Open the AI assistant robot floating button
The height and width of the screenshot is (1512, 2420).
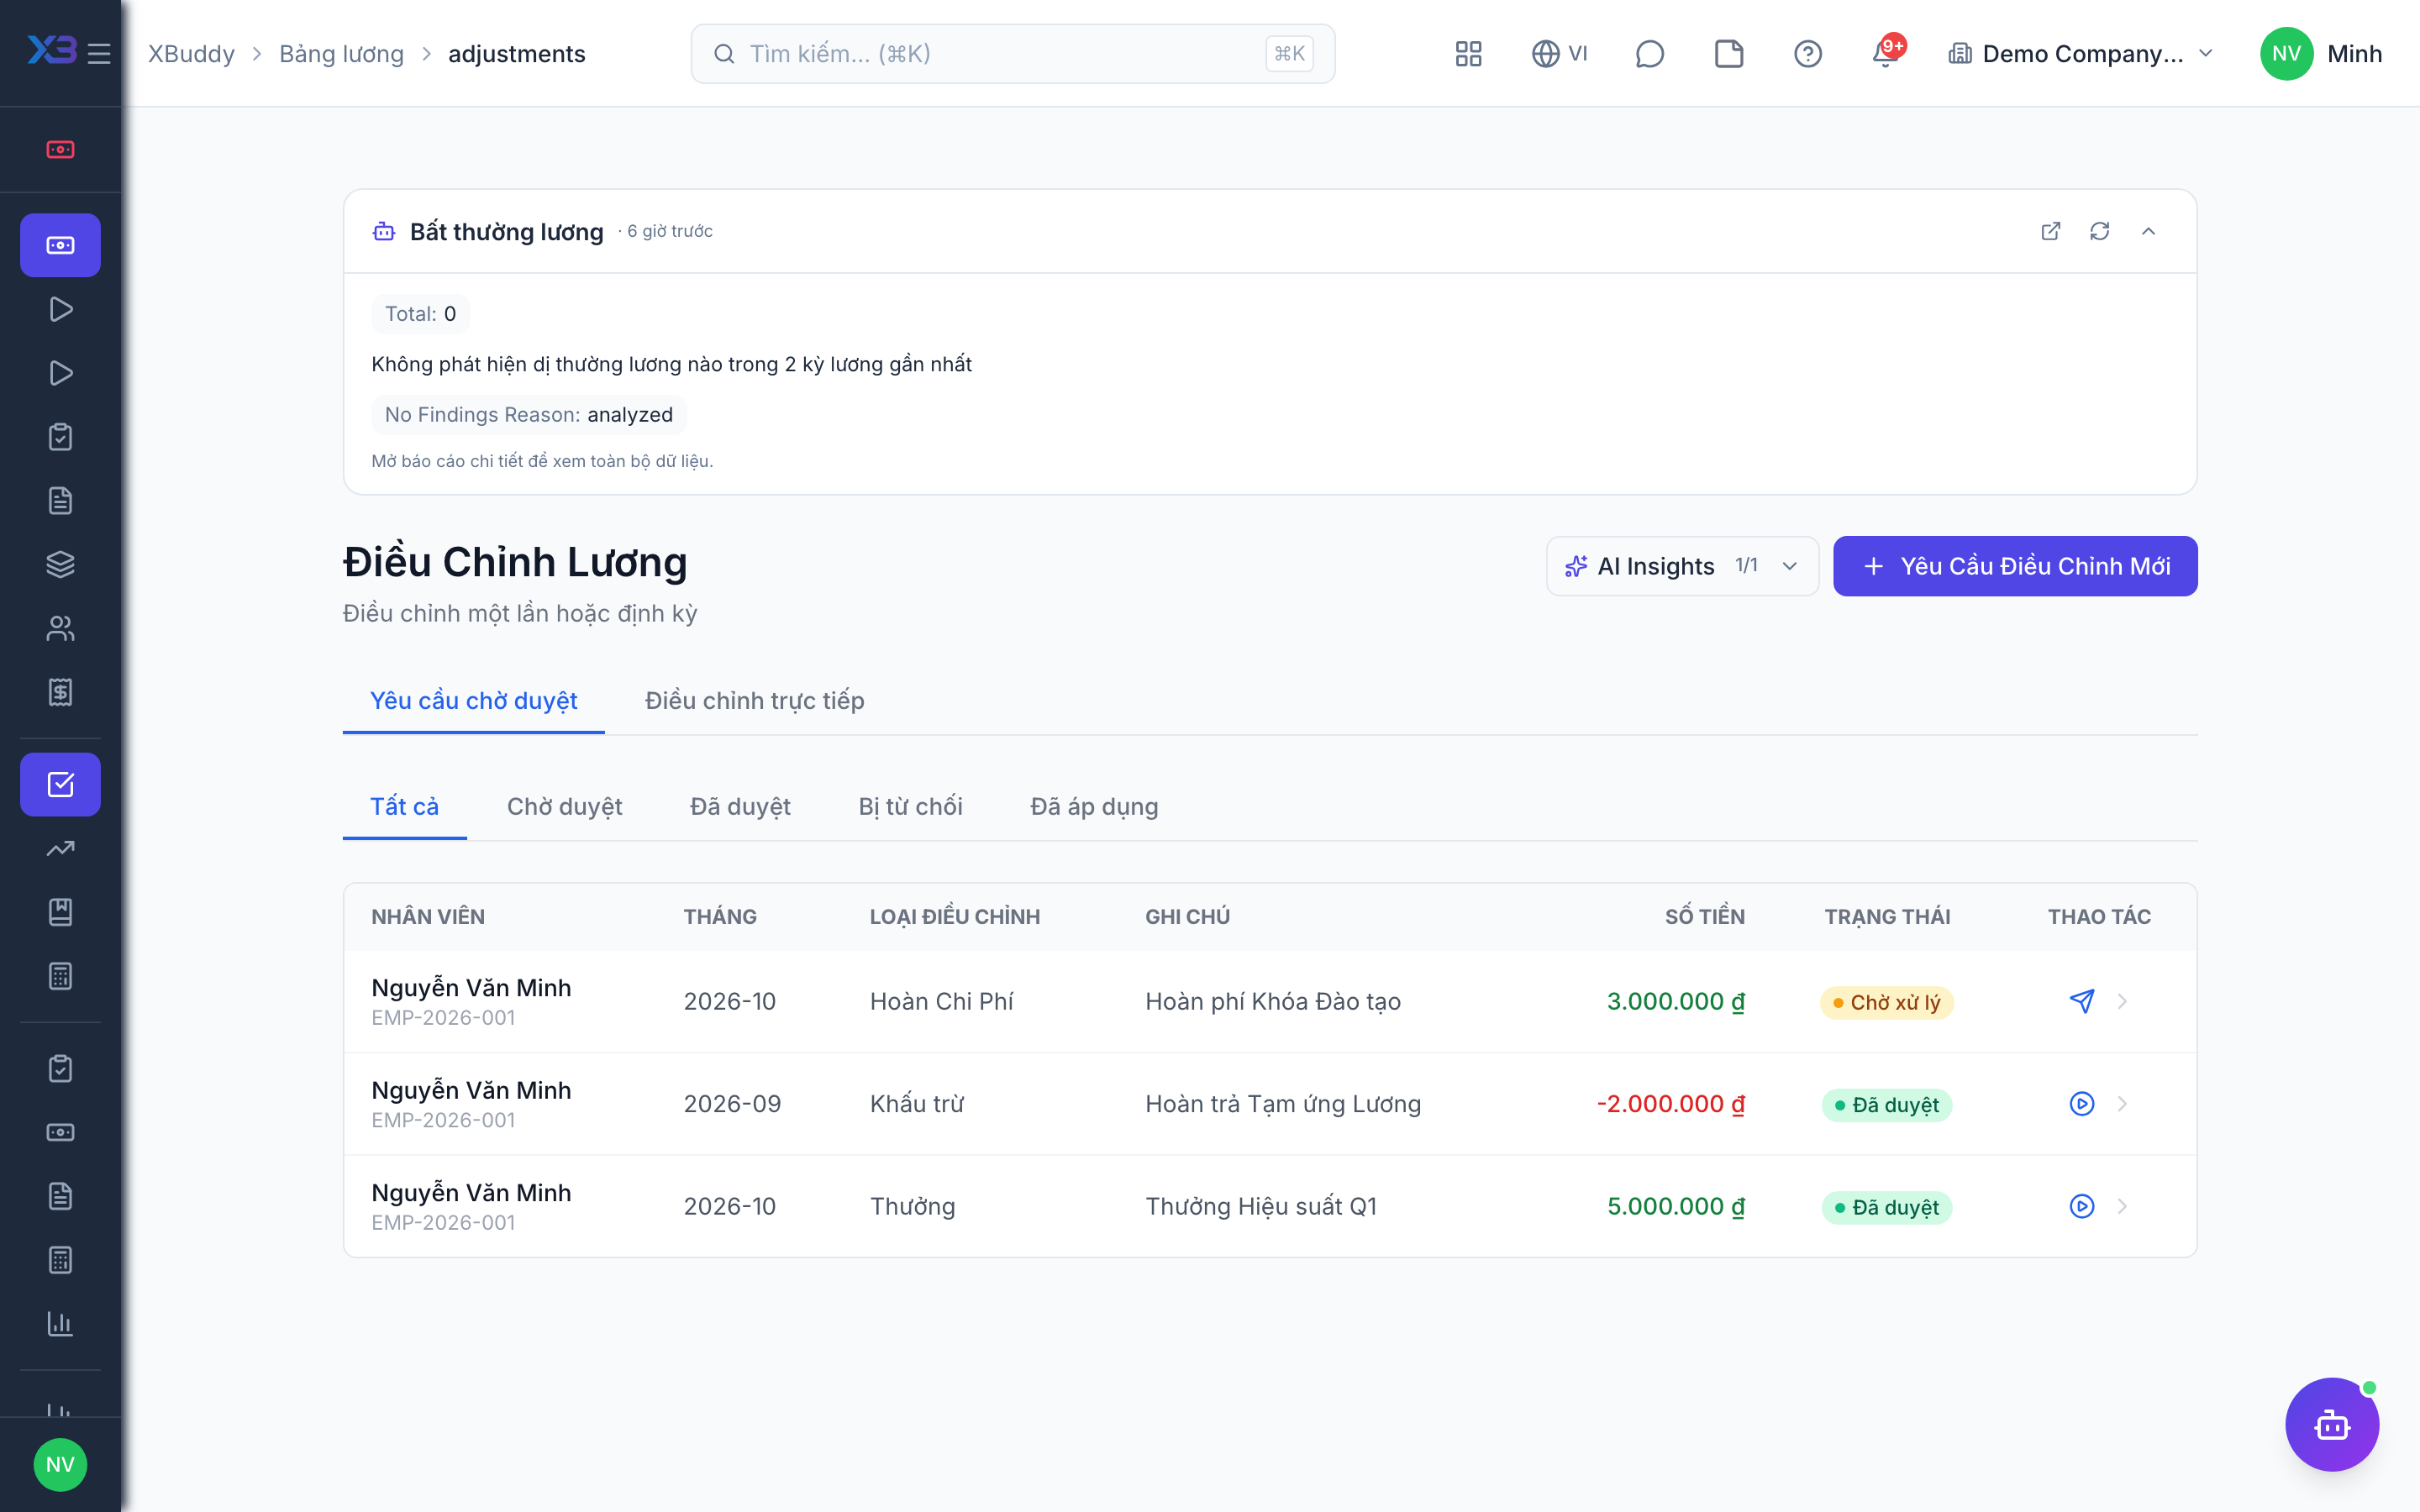point(2331,1424)
